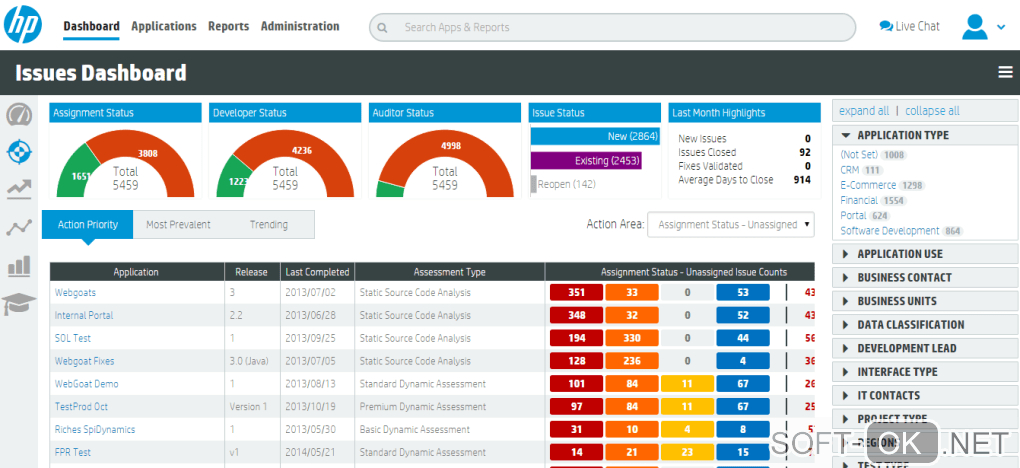The width and height of the screenshot is (1020, 468).
Task: Open the Webgoats application link
Action: 75,293
